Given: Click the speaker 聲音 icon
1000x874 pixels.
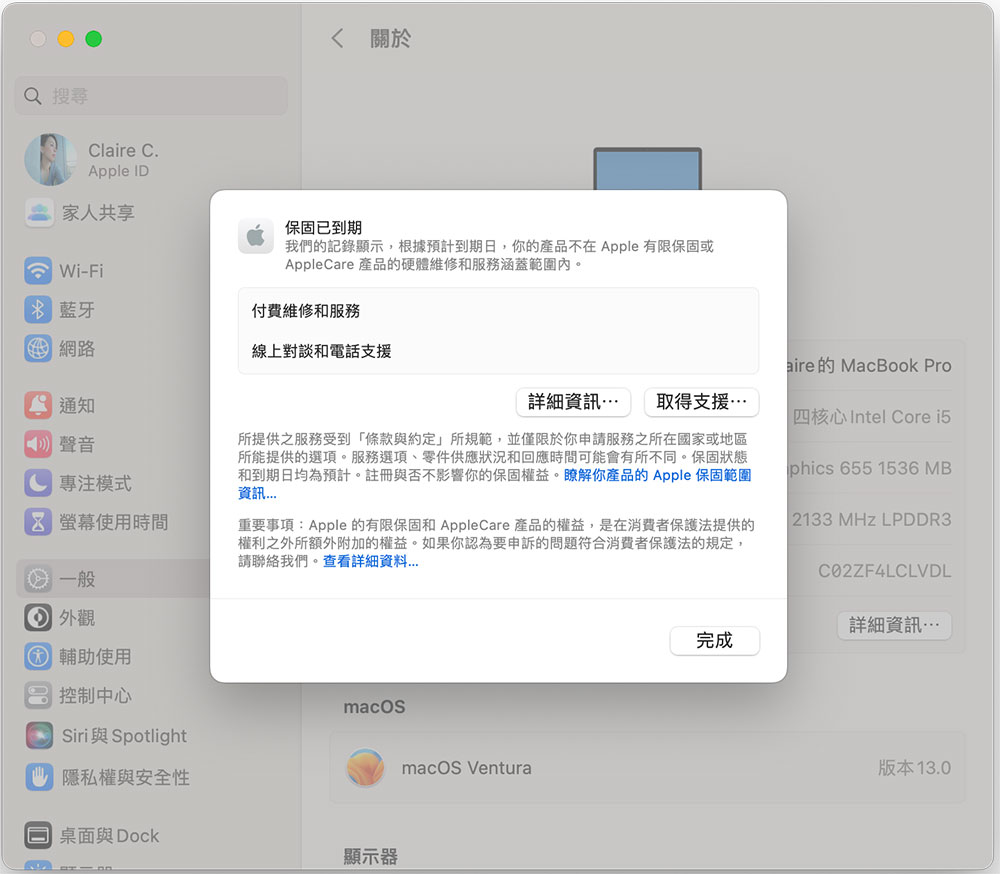Looking at the screenshot, I should pos(38,444).
